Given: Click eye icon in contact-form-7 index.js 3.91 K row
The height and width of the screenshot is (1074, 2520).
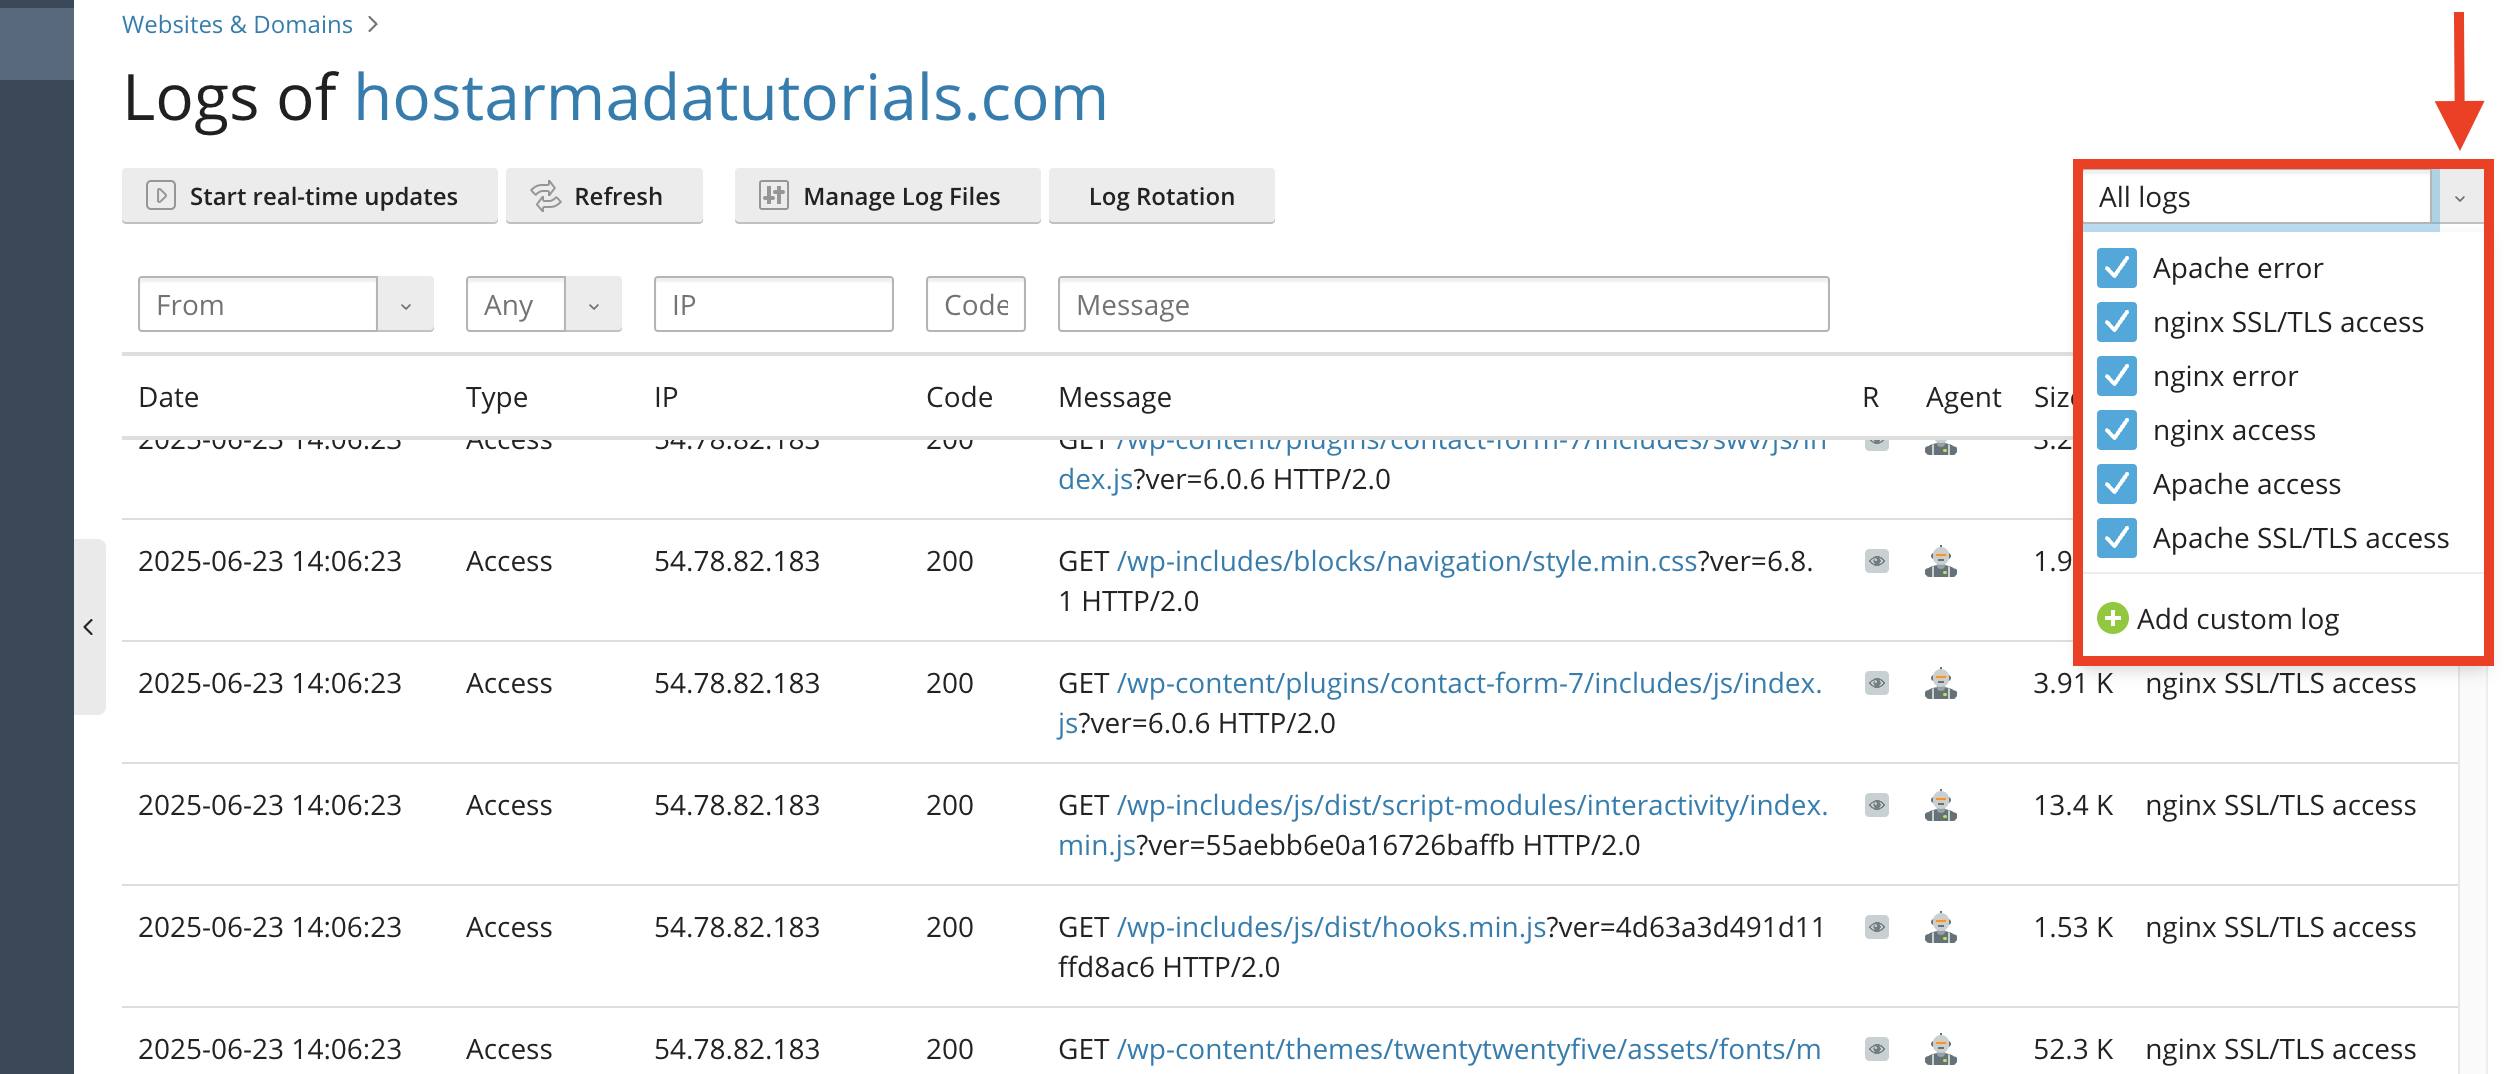Looking at the screenshot, I should pos(1877,683).
